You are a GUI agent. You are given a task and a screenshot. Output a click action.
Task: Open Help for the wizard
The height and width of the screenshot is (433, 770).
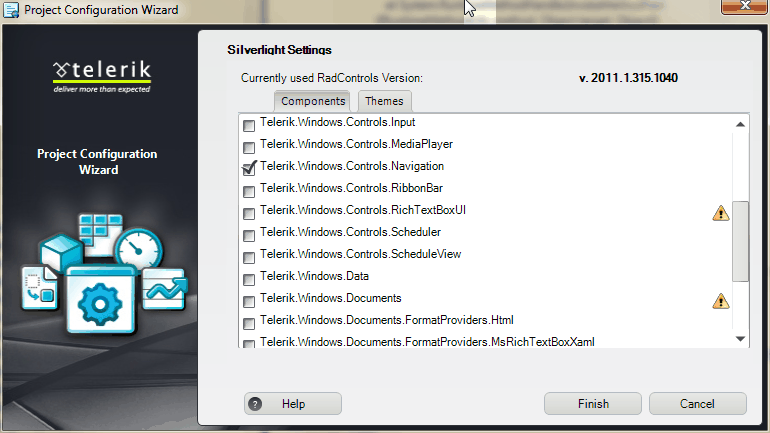(x=293, y=404)
